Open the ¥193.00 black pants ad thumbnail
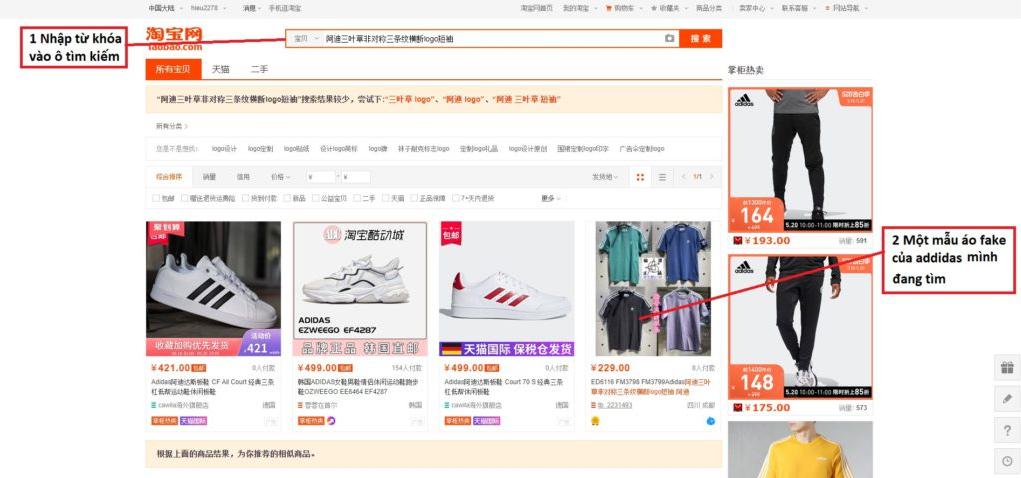Screen dimensions: 1021x478 tap(800, 160)
